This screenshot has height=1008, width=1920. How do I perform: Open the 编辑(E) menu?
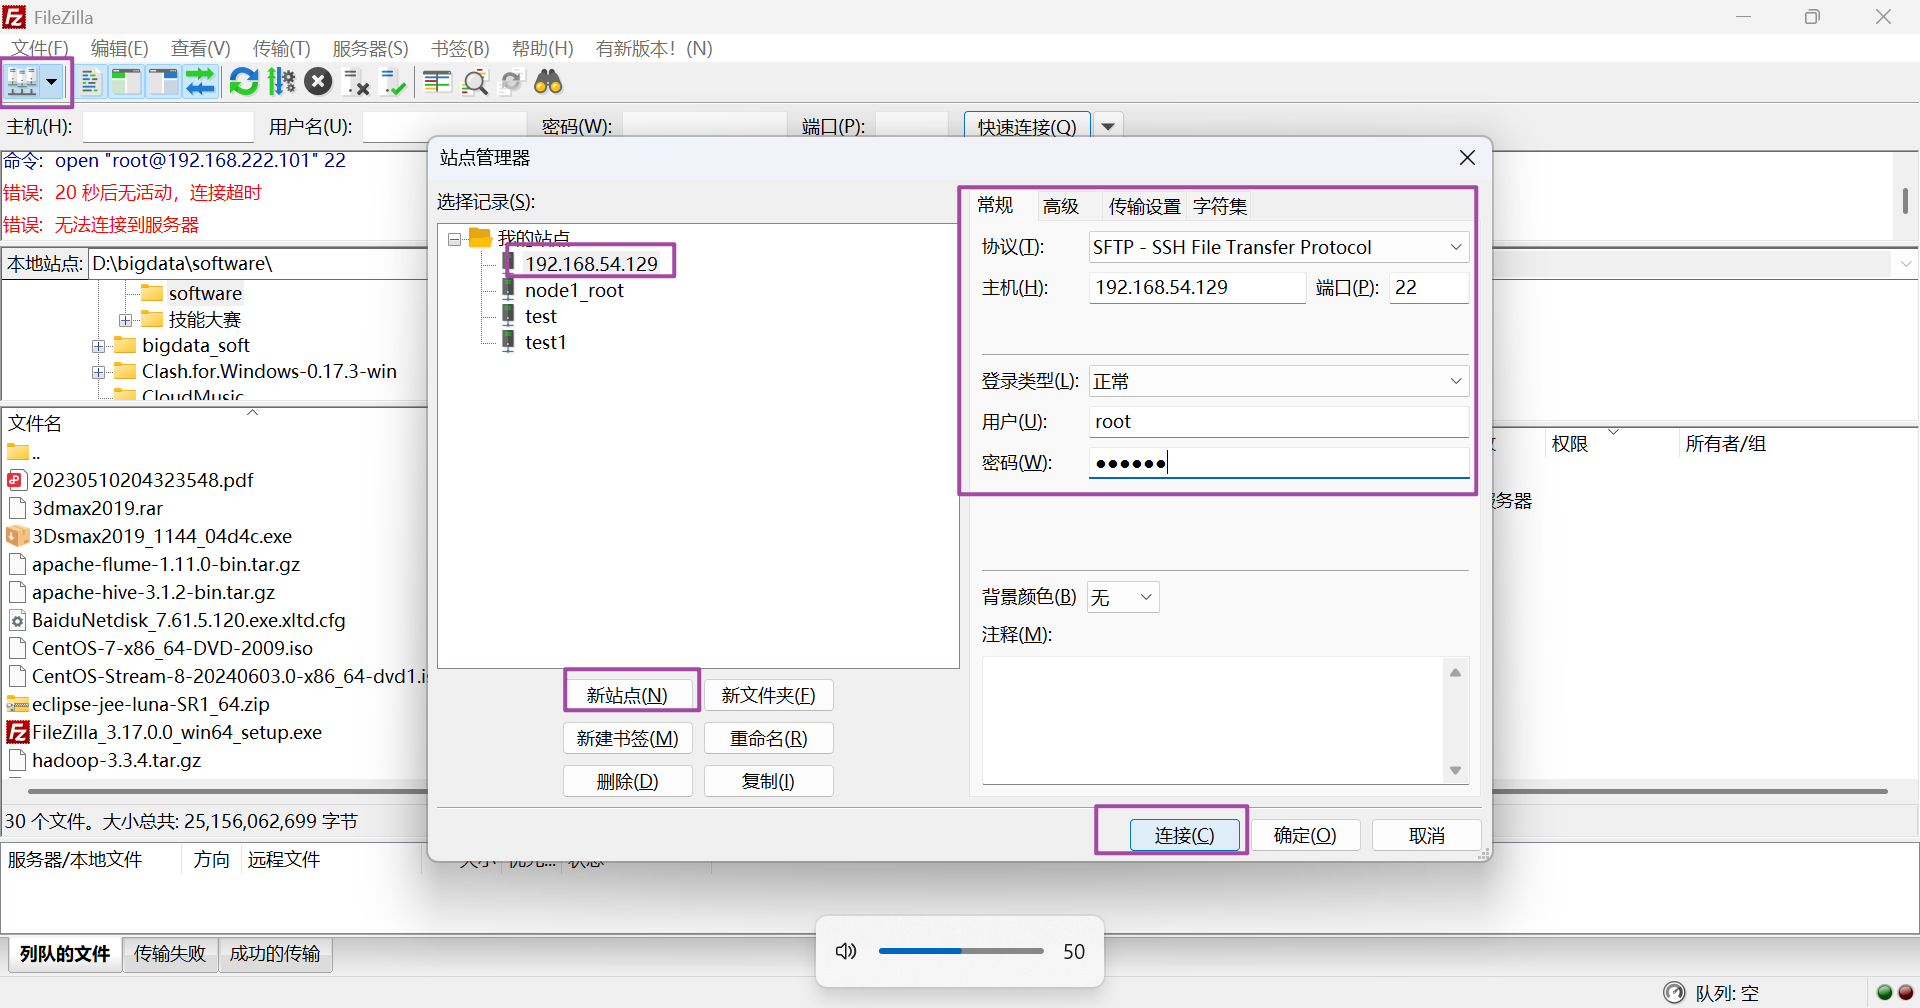pyautogui.click(x=120, y=48)
